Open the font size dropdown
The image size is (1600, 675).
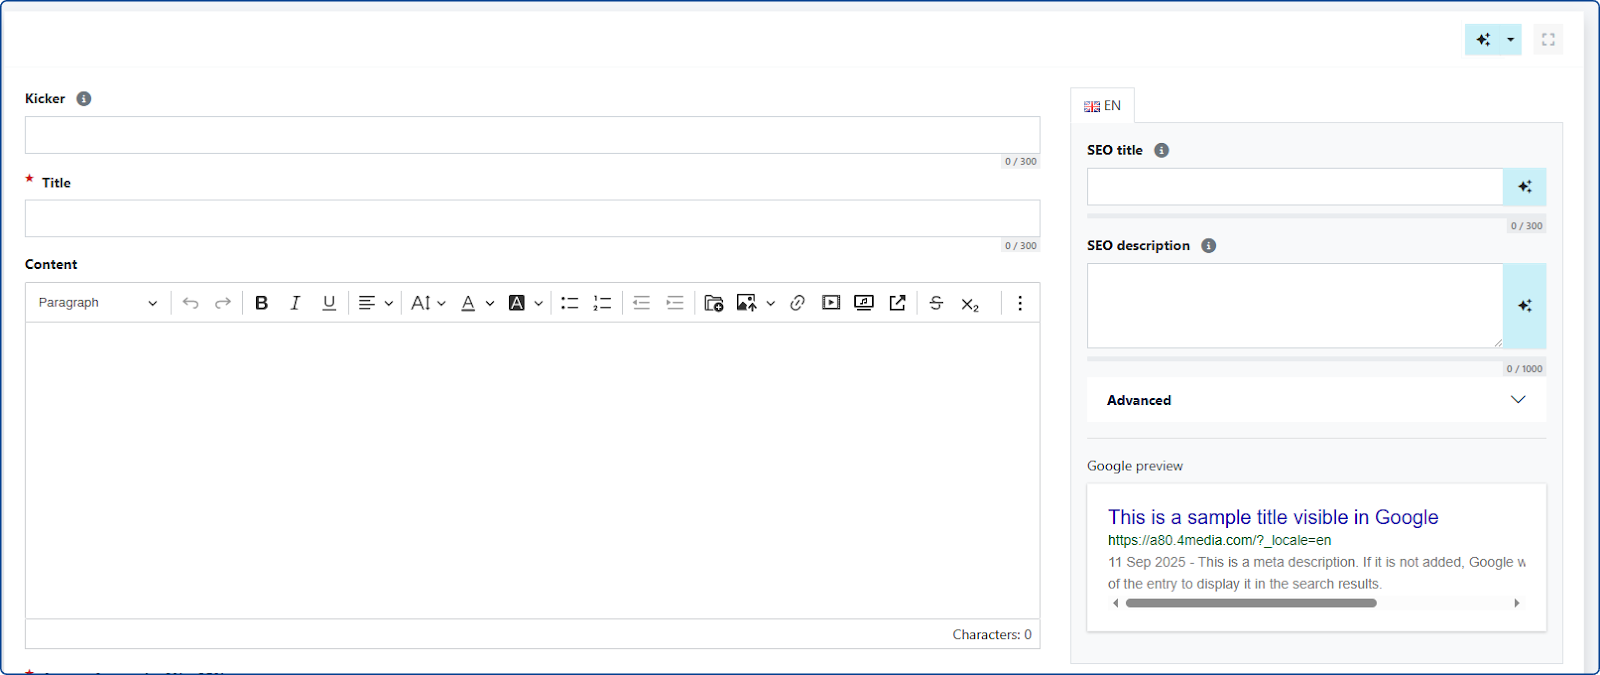[x=428, y=303]
